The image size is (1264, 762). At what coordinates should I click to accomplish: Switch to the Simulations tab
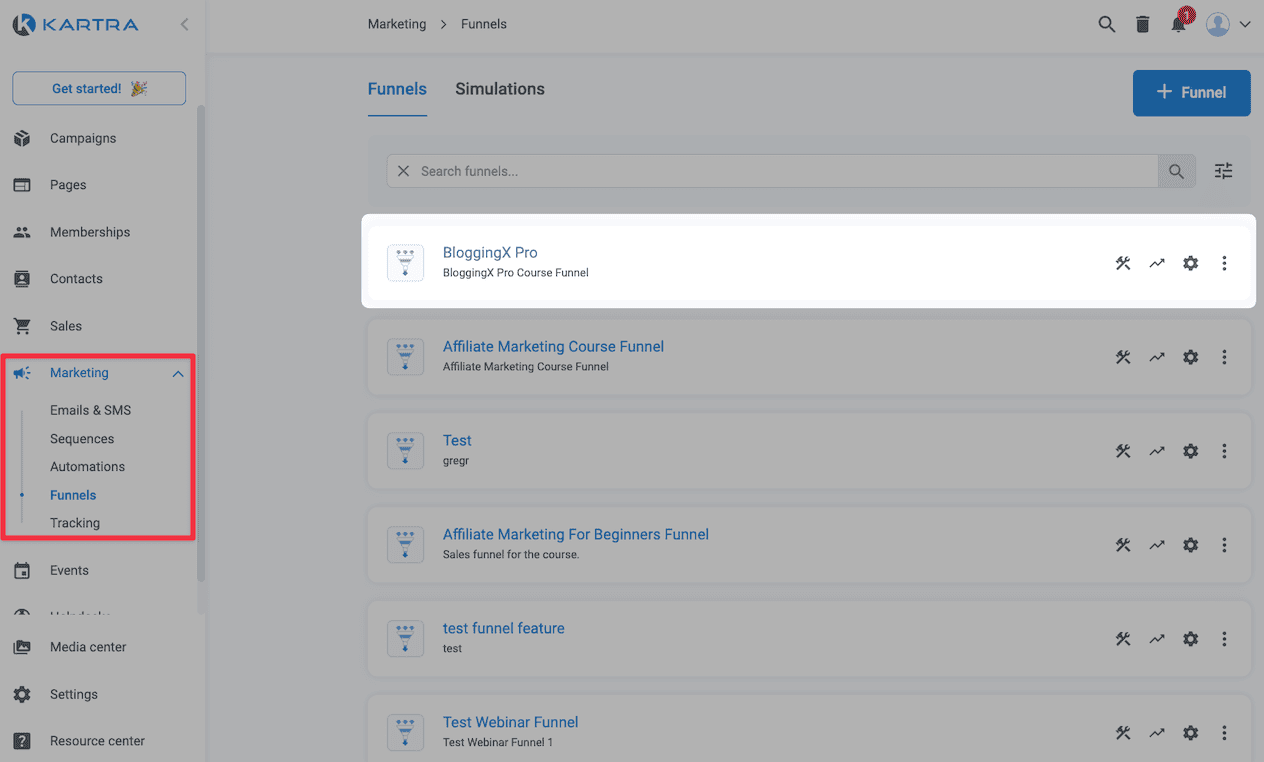(500, 89)
